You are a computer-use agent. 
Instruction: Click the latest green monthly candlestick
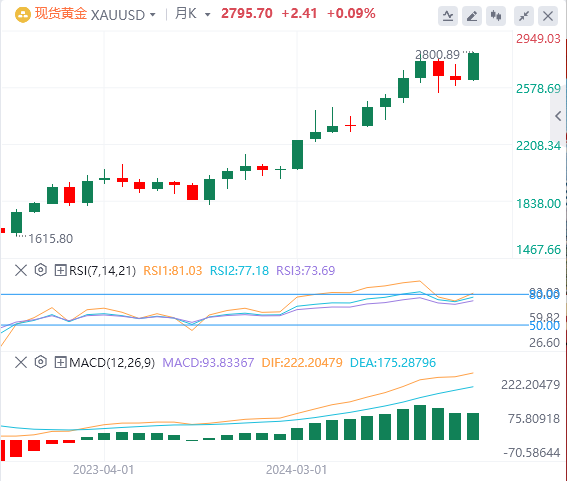coord(473,66)
